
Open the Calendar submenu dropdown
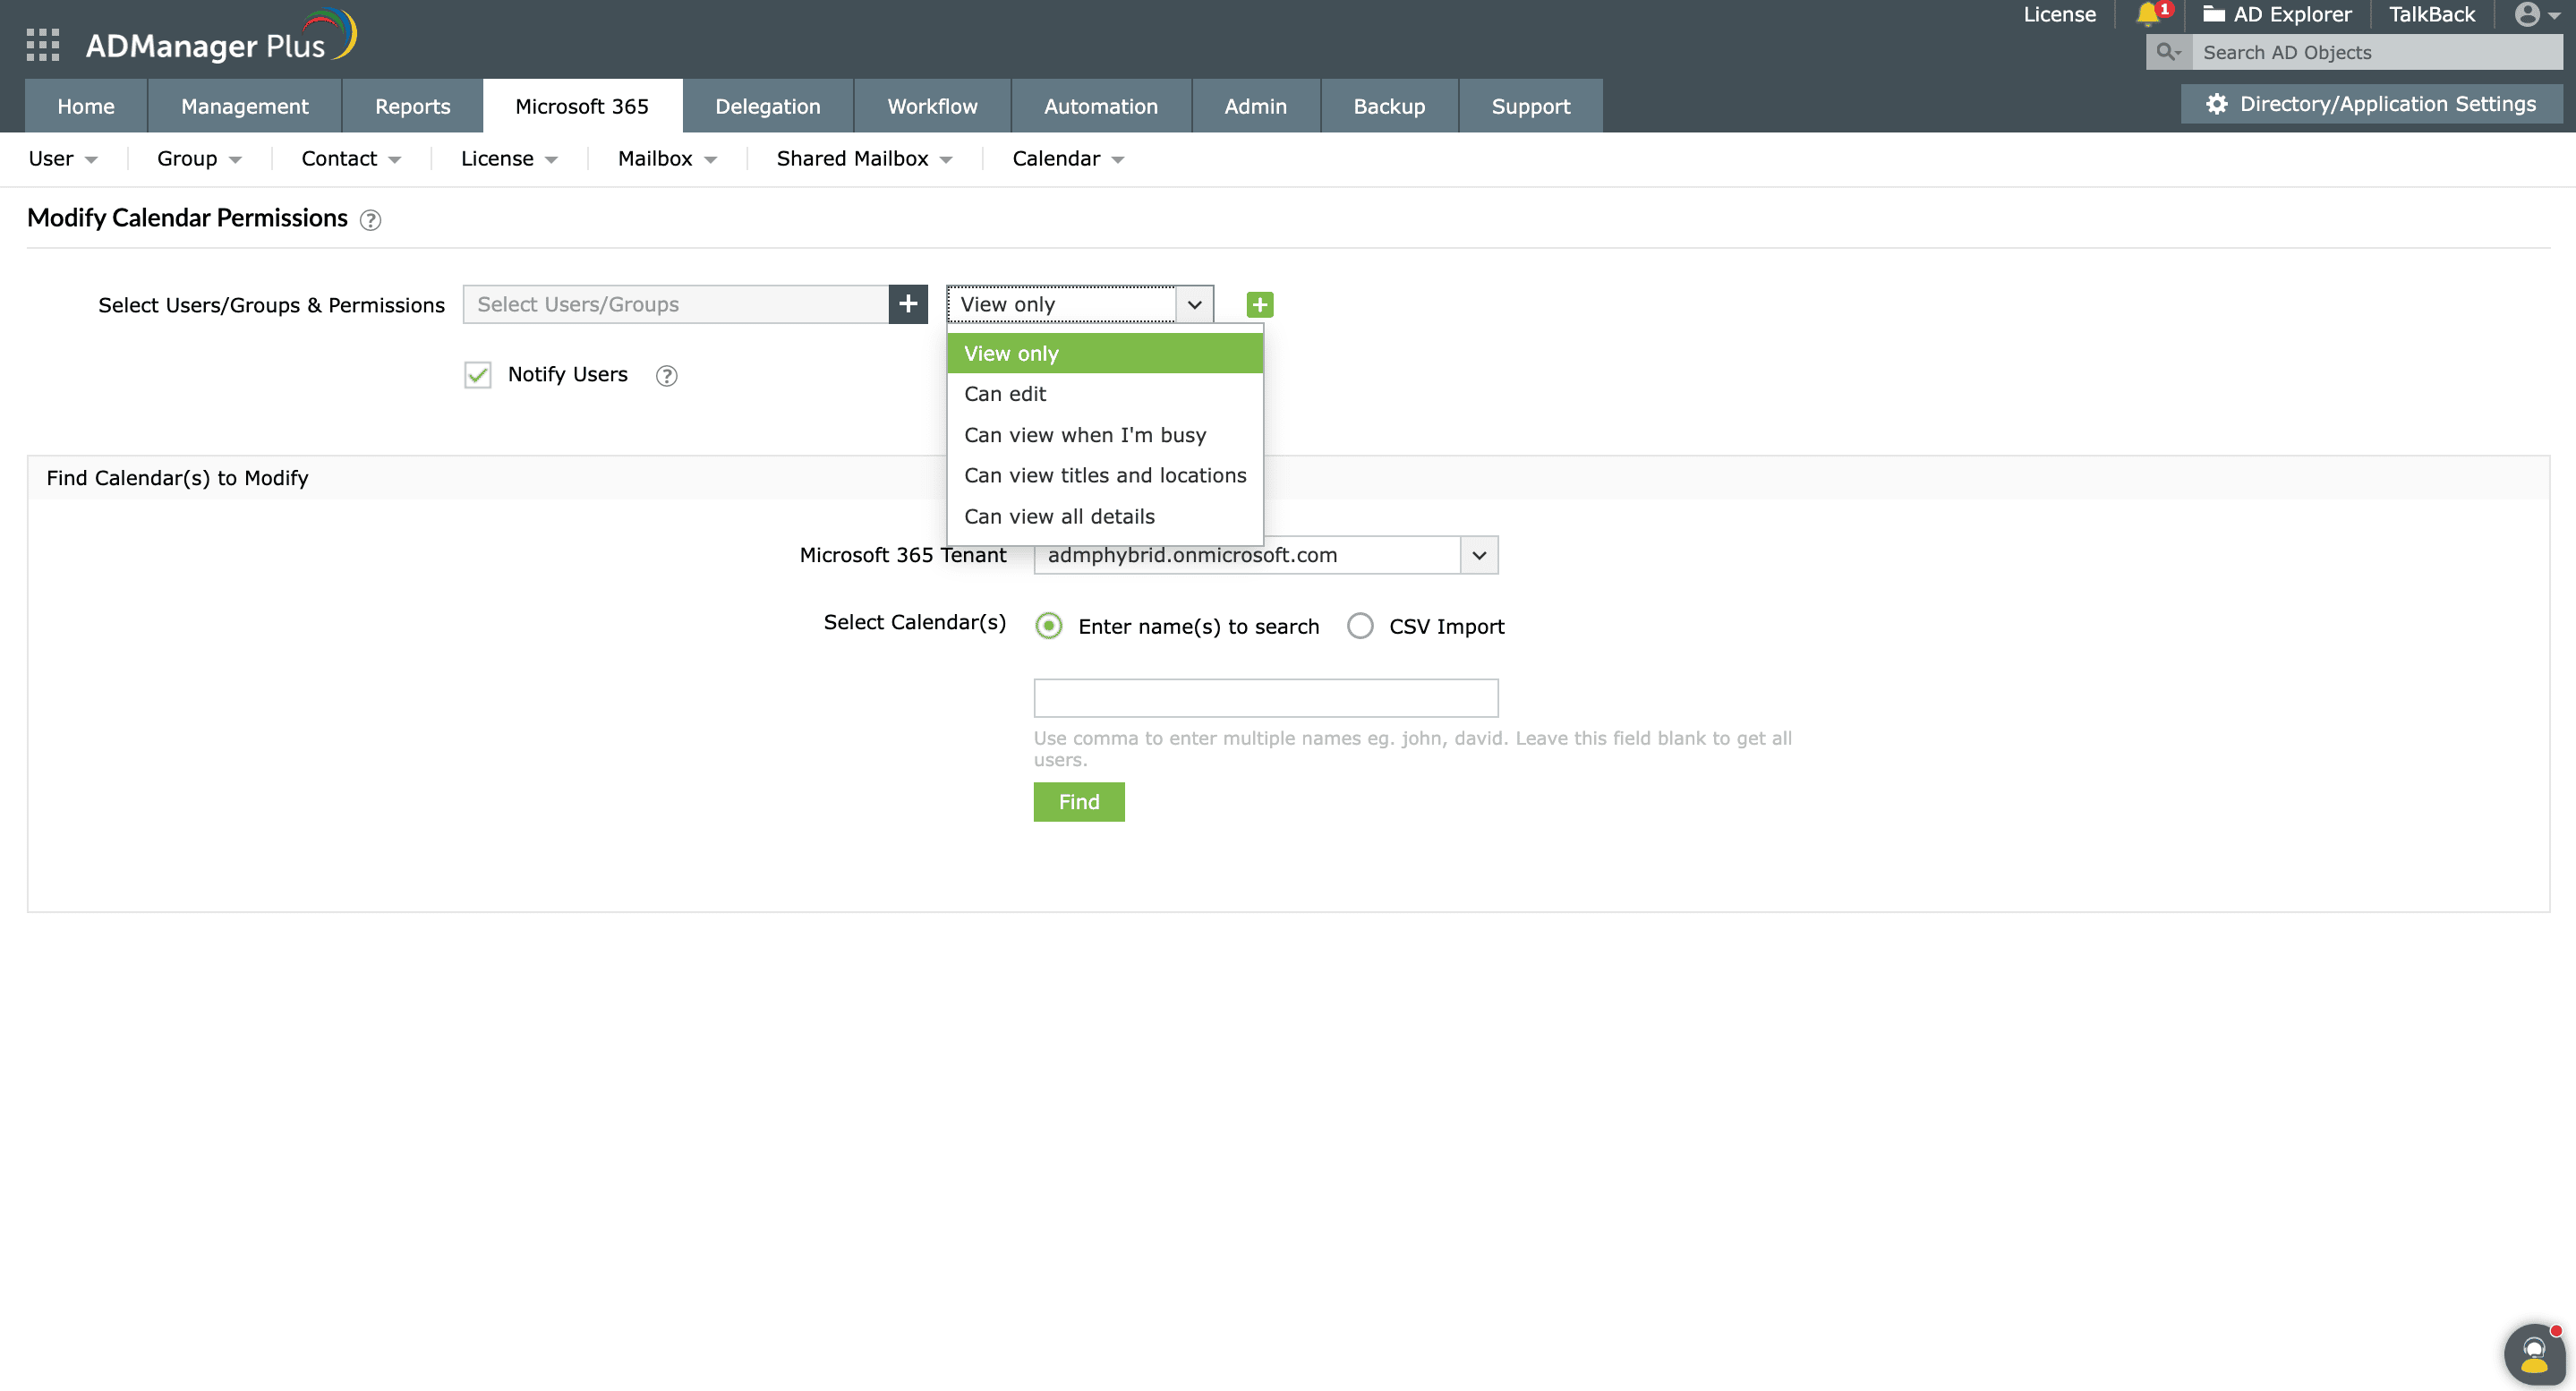1067,159
